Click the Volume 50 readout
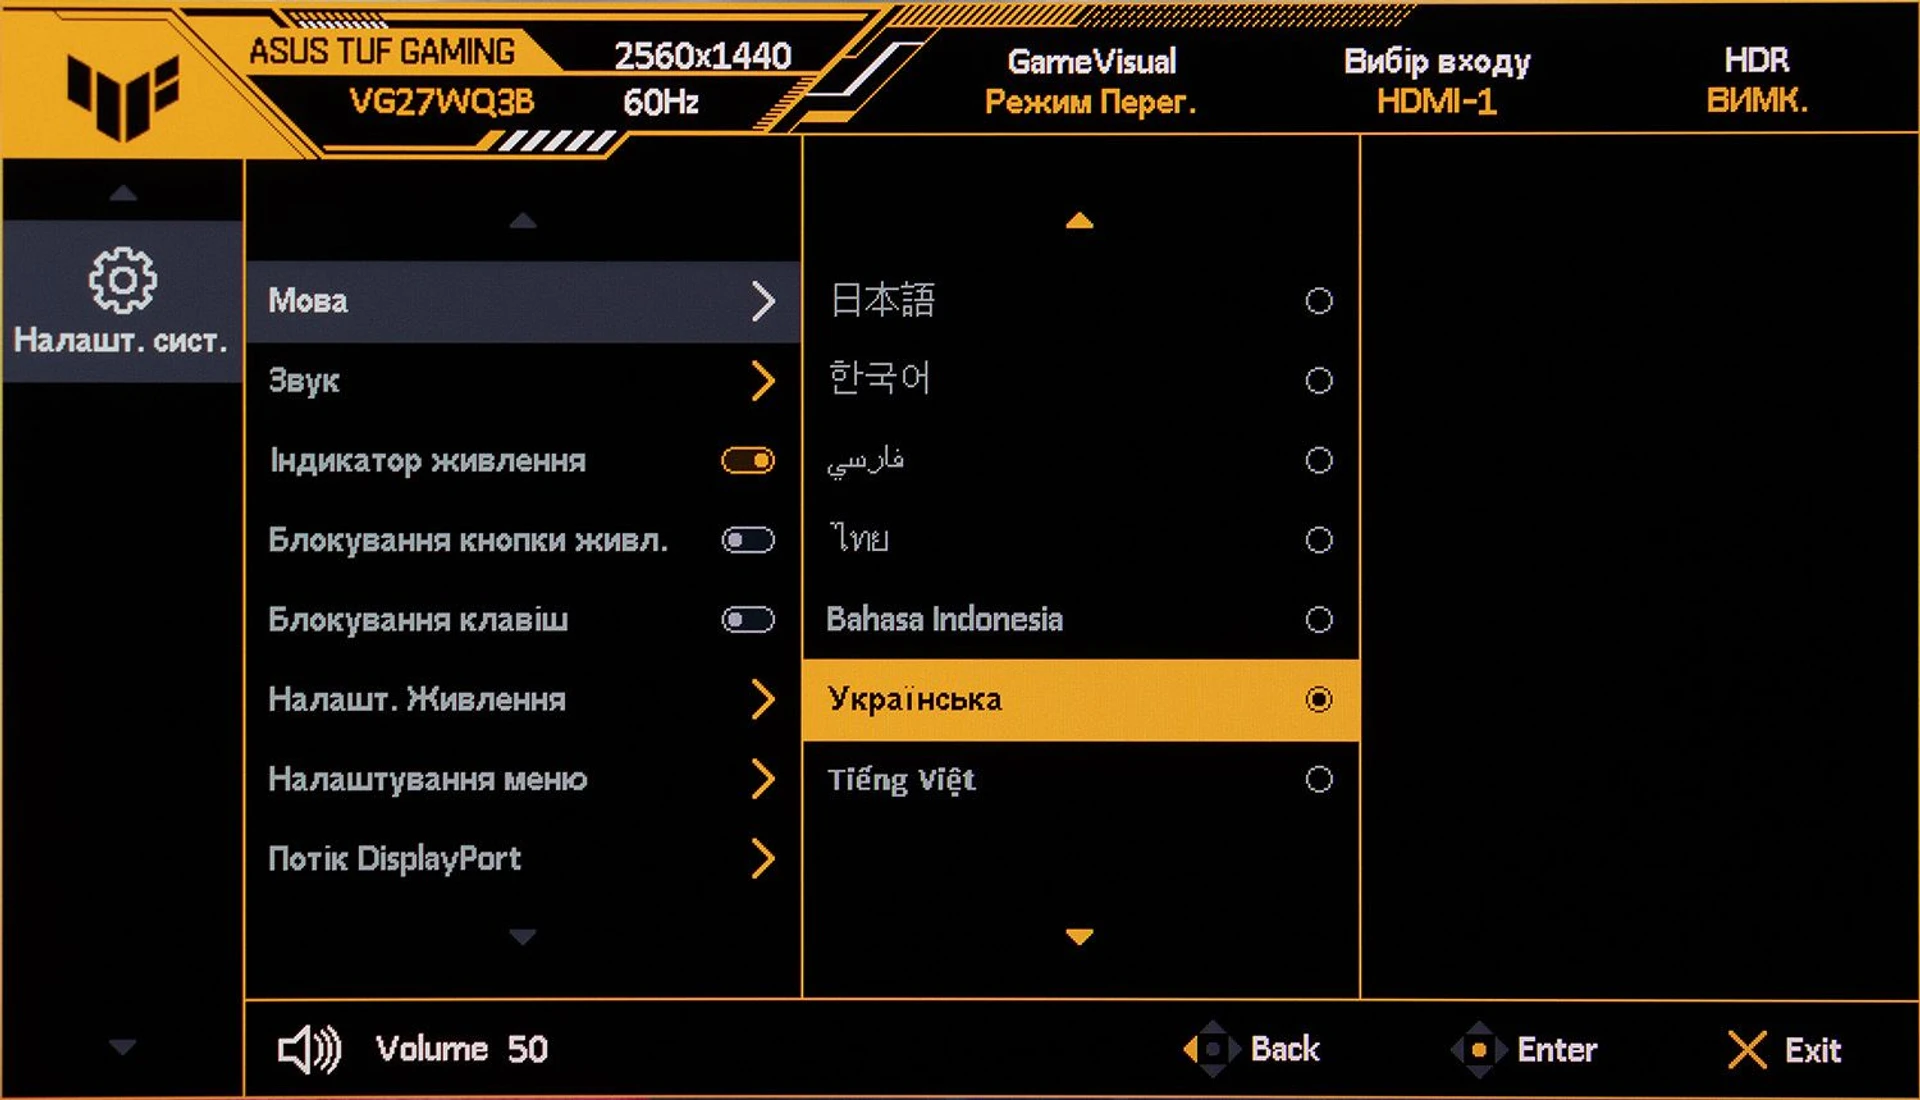The image size is (1920, 1100). pos(461,1049)
